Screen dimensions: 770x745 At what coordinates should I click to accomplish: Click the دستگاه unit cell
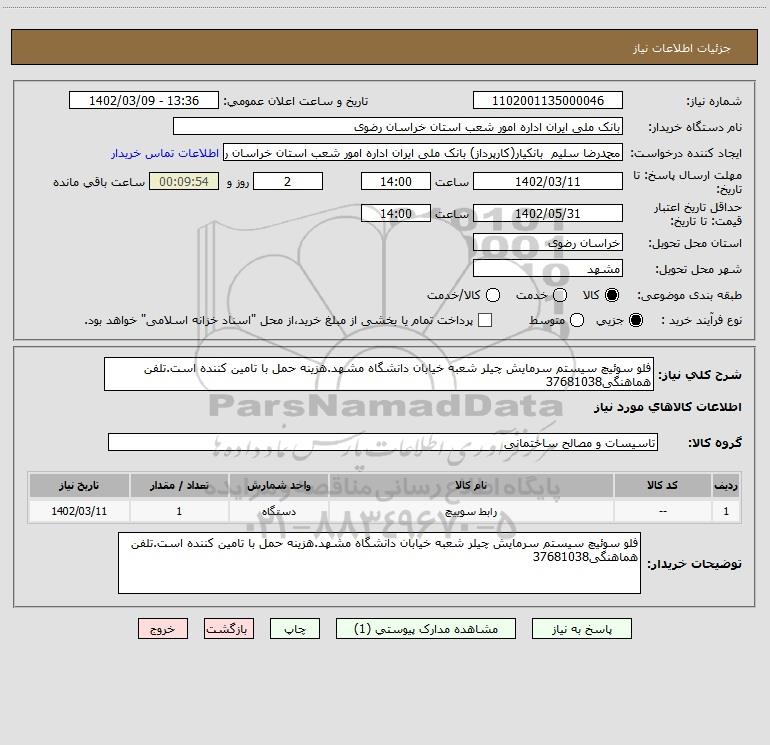pyautogui.click(x=278, y=511)
